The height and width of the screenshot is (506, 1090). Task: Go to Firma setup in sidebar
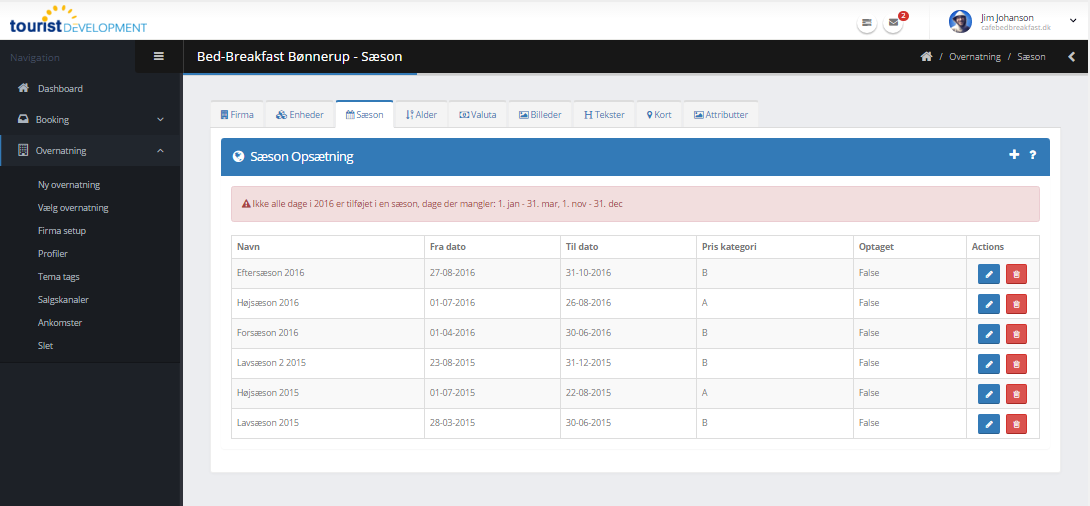62,230
